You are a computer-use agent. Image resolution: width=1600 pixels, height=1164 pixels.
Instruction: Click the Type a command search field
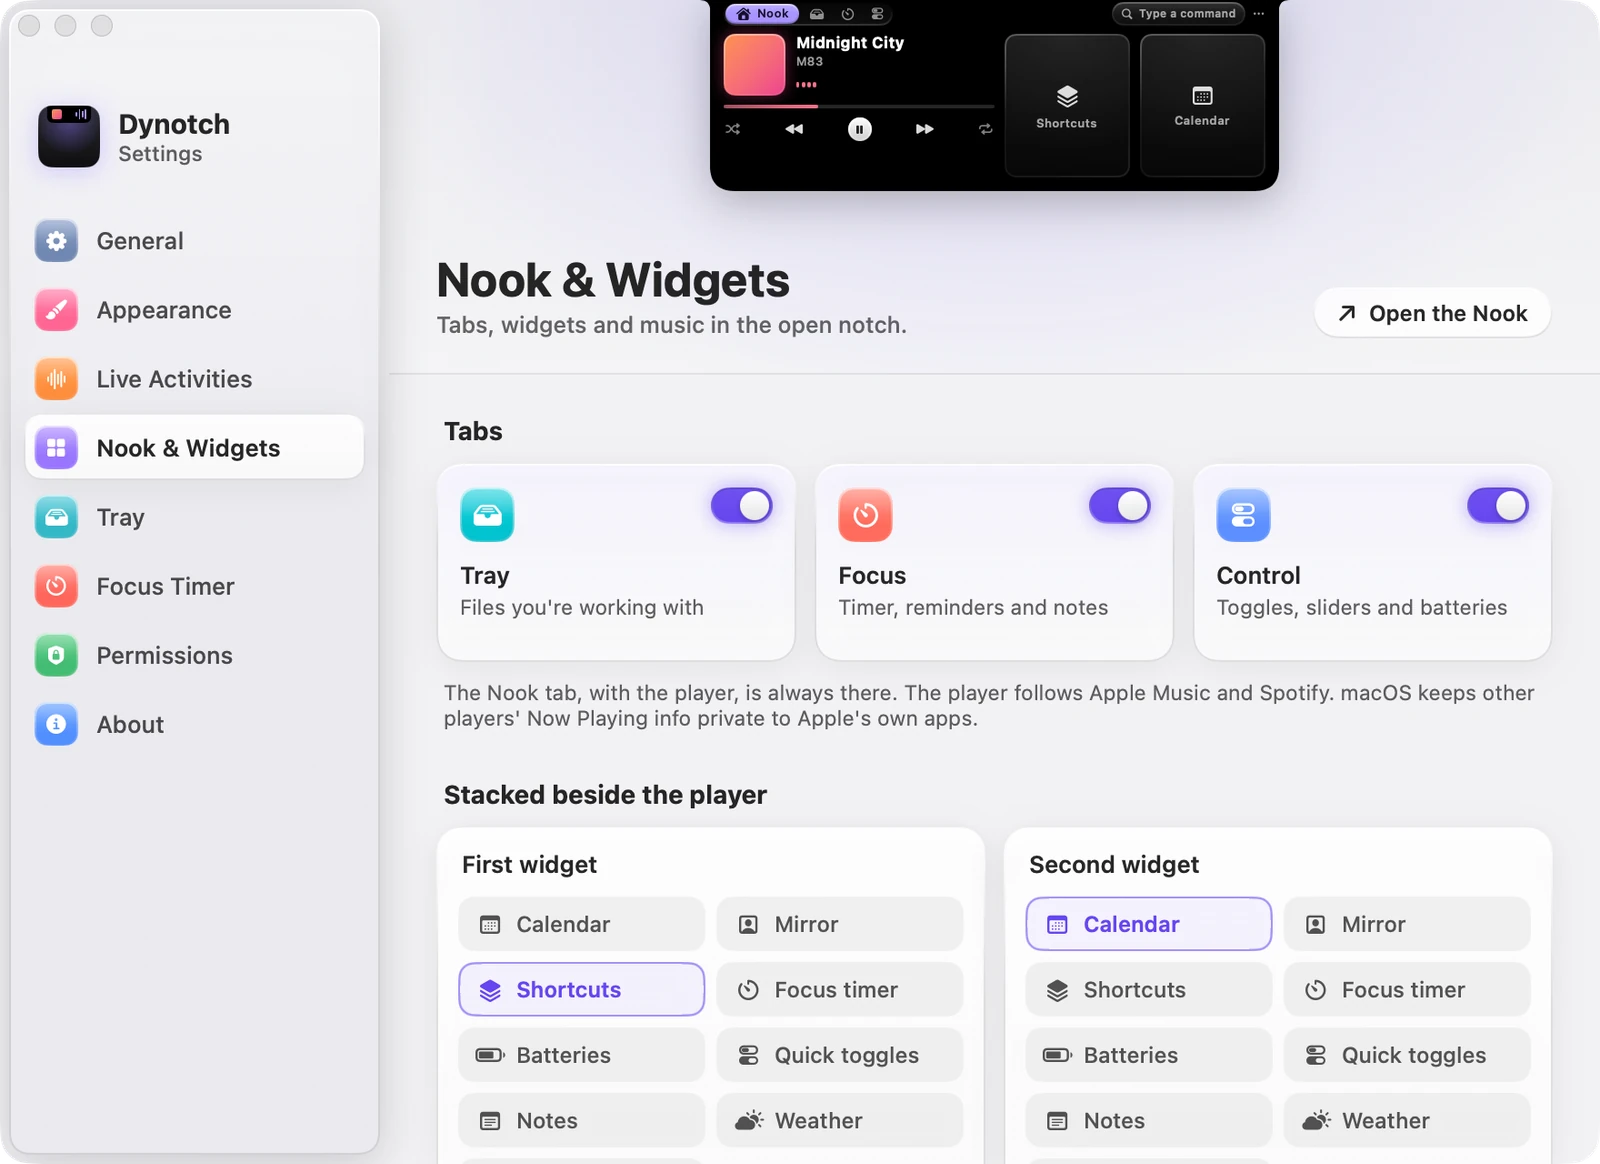pos(1178,14)
